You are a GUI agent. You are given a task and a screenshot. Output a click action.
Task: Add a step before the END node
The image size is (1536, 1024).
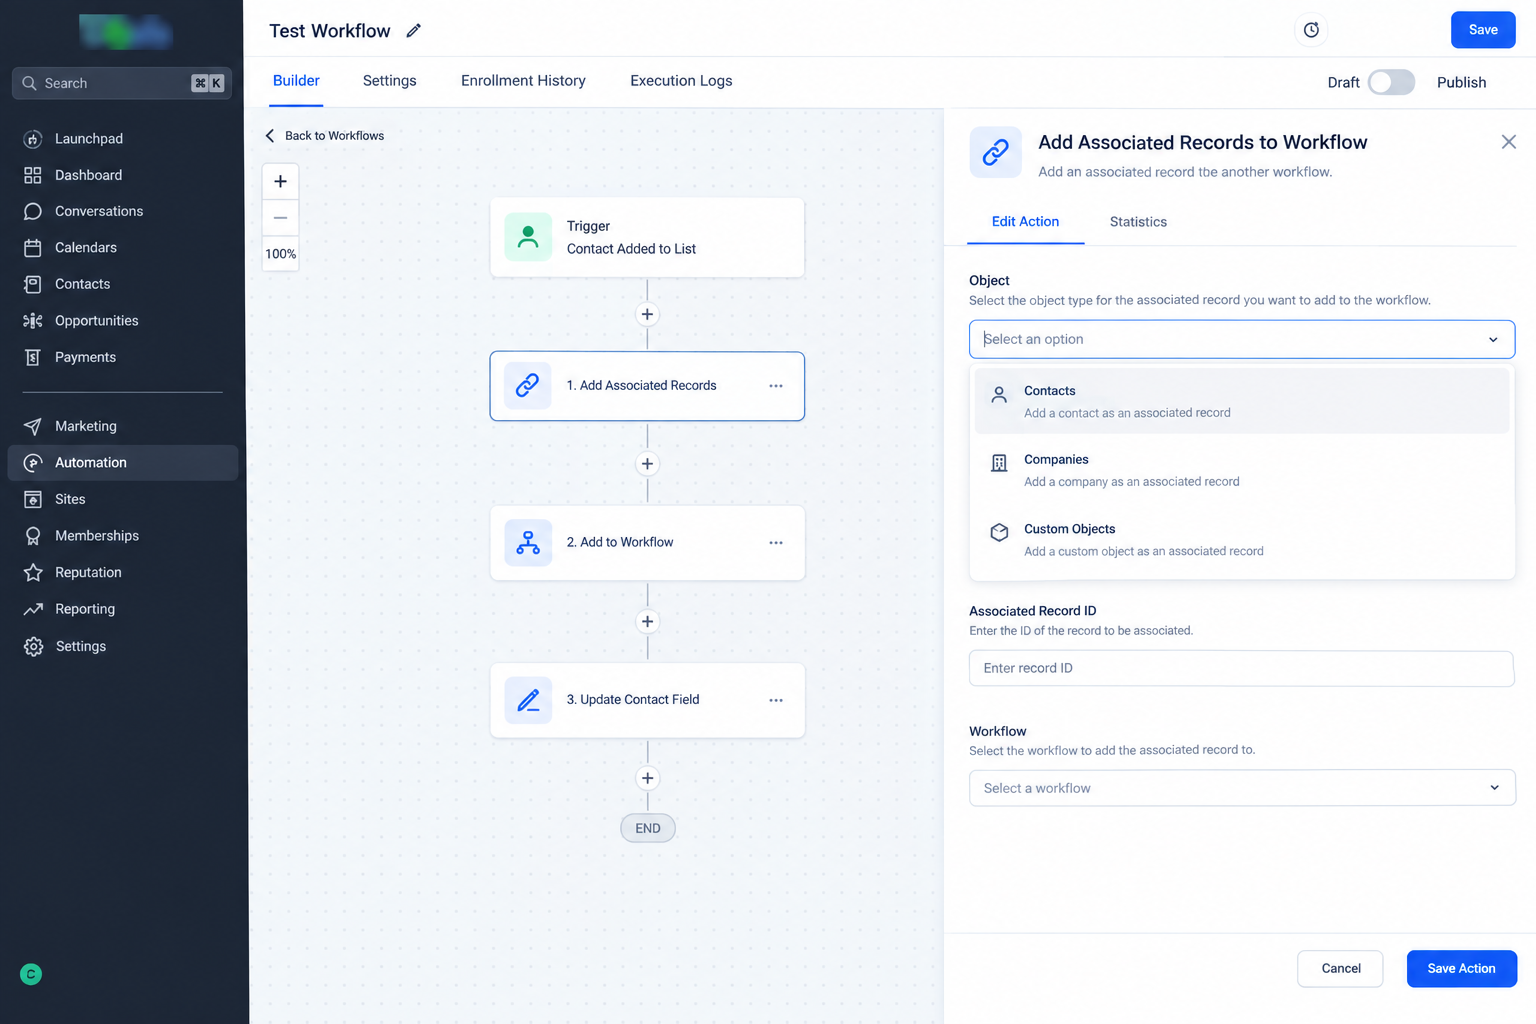pyautogui.click(x=647, y=778)
